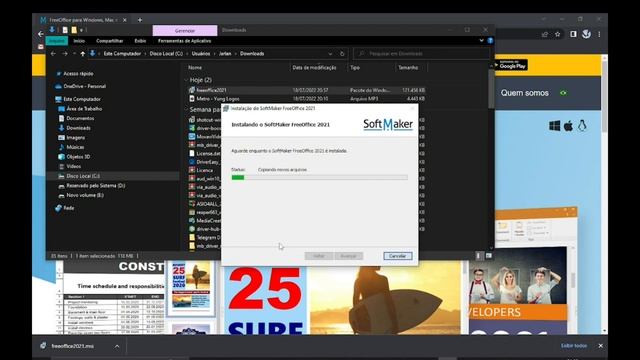This screenshot has width=640, height=360.
Task: Open the browser profile avatar
Action: (x=587, y=34)
